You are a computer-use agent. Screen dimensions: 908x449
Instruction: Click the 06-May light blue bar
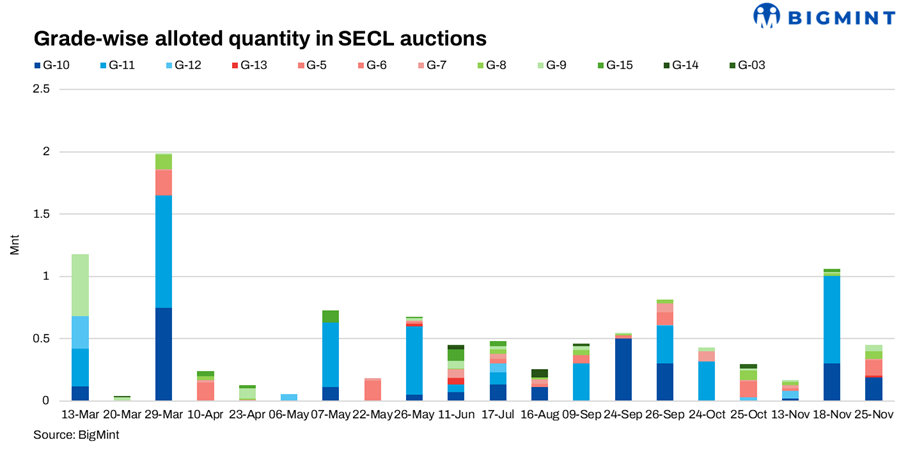[288, 397]
